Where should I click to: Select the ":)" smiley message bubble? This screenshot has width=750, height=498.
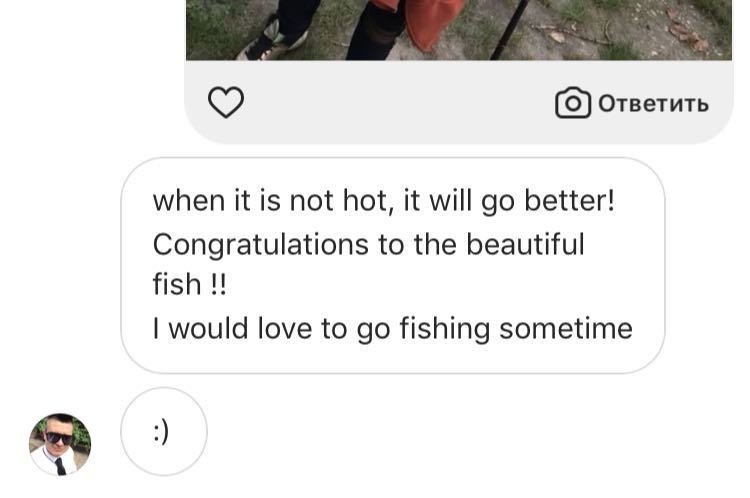coord(162,432)
